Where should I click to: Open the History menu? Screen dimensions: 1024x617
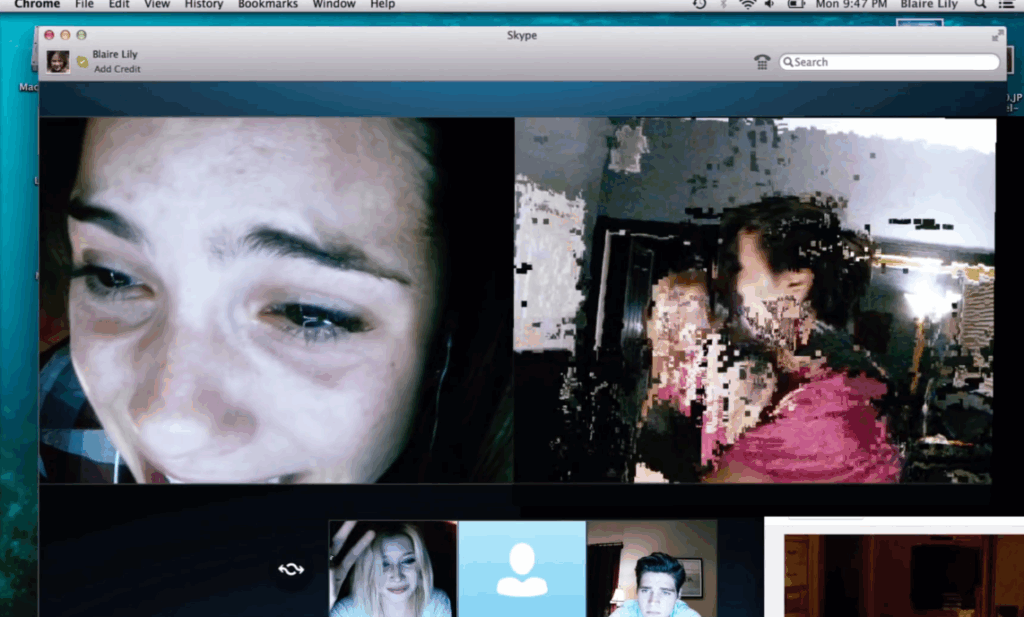click(x=204, y=5)
